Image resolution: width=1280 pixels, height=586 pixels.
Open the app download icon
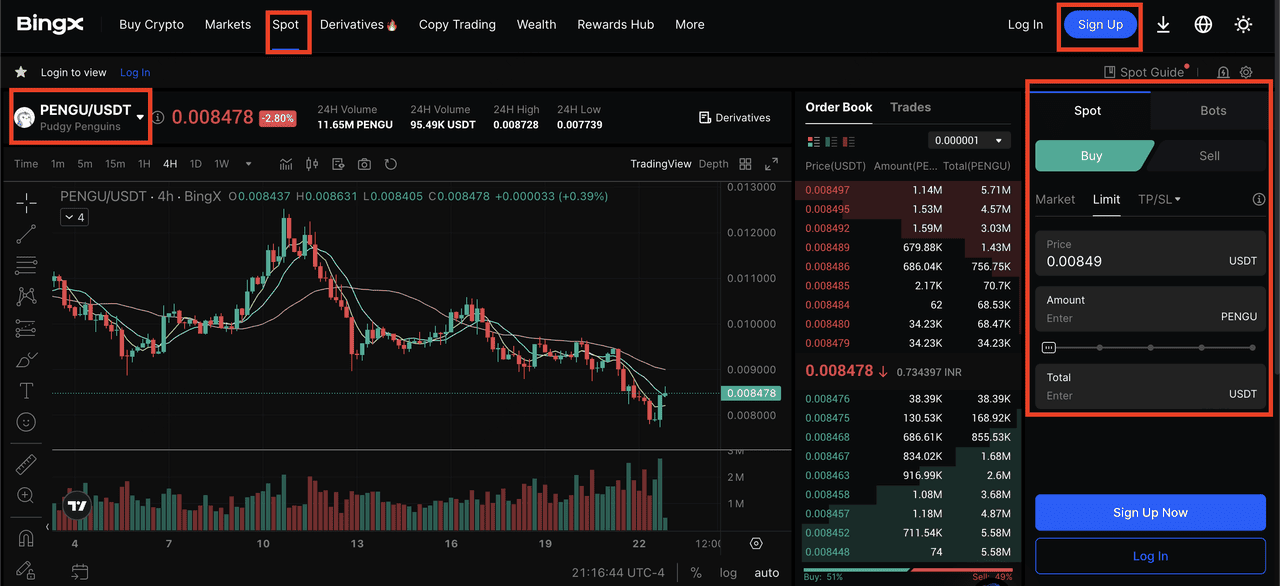click(x=1163, y=25)
